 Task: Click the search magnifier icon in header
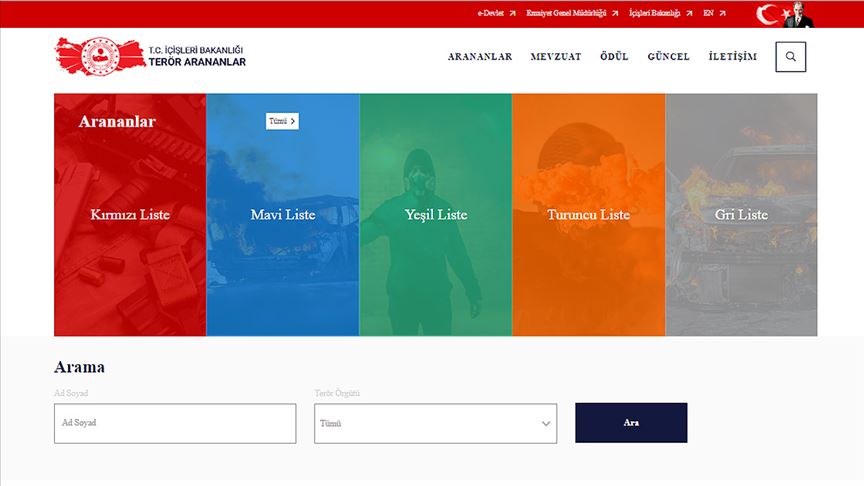(x=790, y=57)
